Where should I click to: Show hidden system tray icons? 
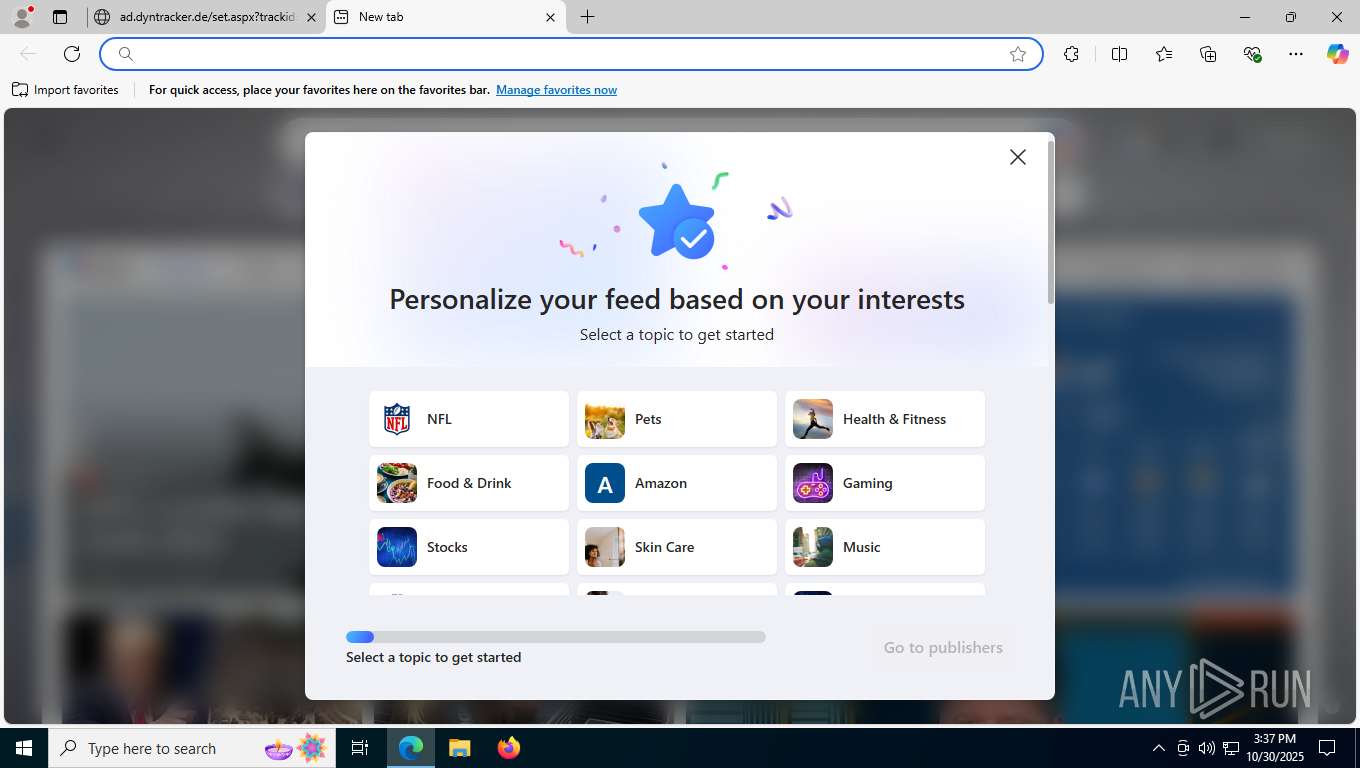pos(1158,748)
